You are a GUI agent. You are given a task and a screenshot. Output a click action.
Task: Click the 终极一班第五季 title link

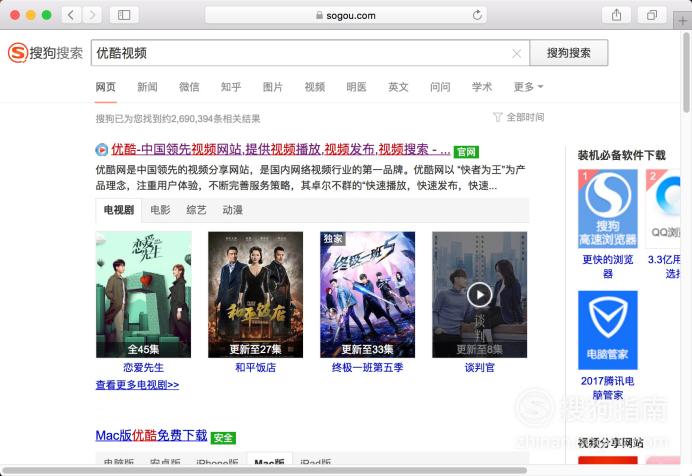(368, 367)
